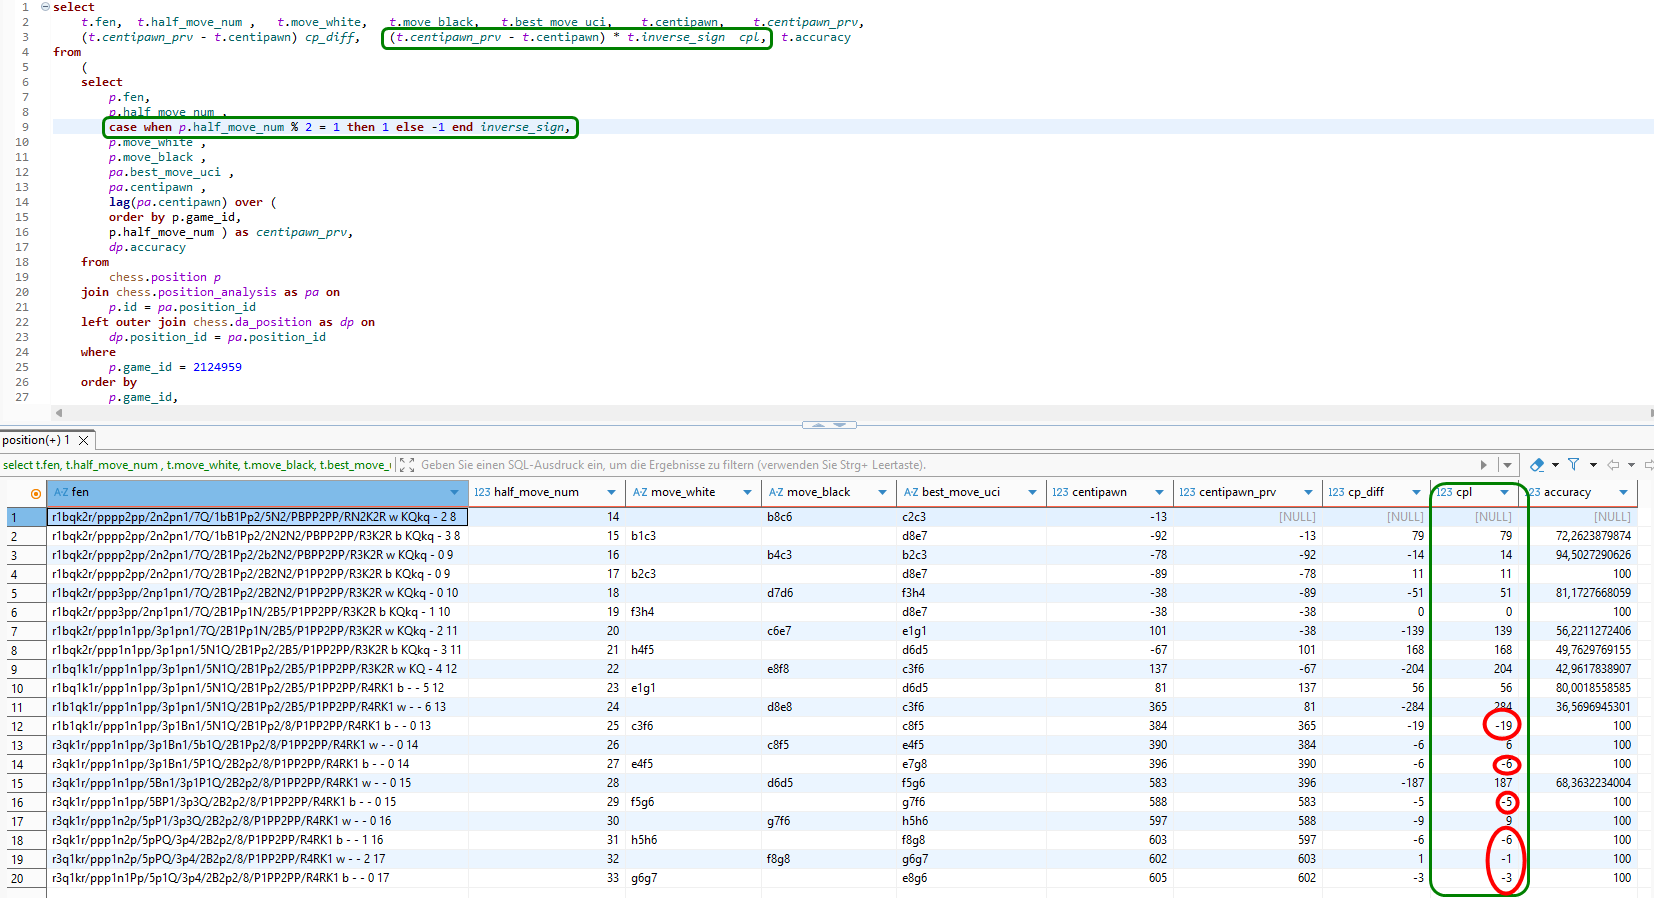Click the eraser clear-filter icon
Viewport: 1654px width, 898px height.
coord(1537,465)
